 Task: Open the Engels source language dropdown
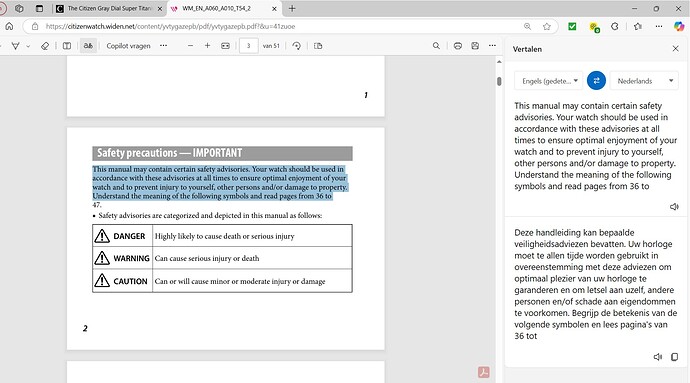tap(549, 81)
